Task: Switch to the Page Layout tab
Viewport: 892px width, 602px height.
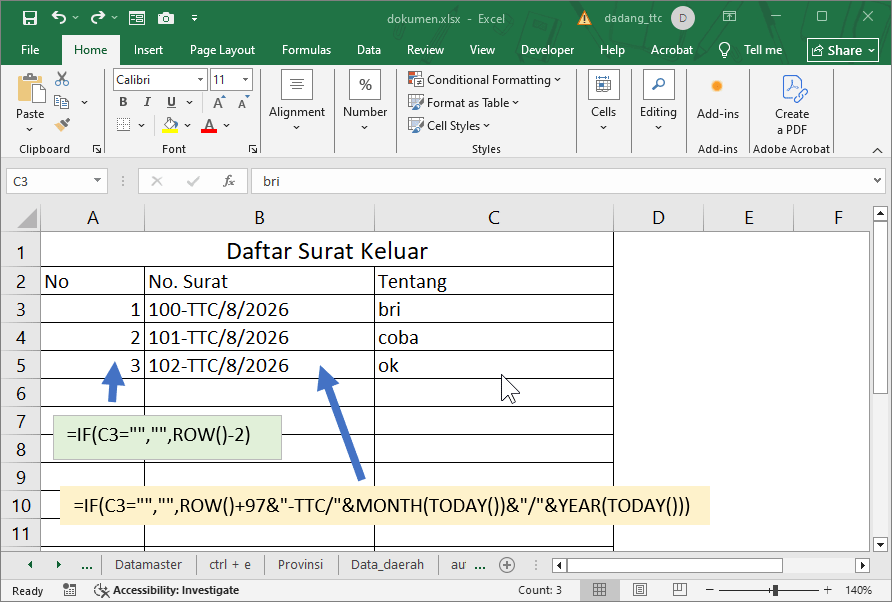Action: click(222, 50)
